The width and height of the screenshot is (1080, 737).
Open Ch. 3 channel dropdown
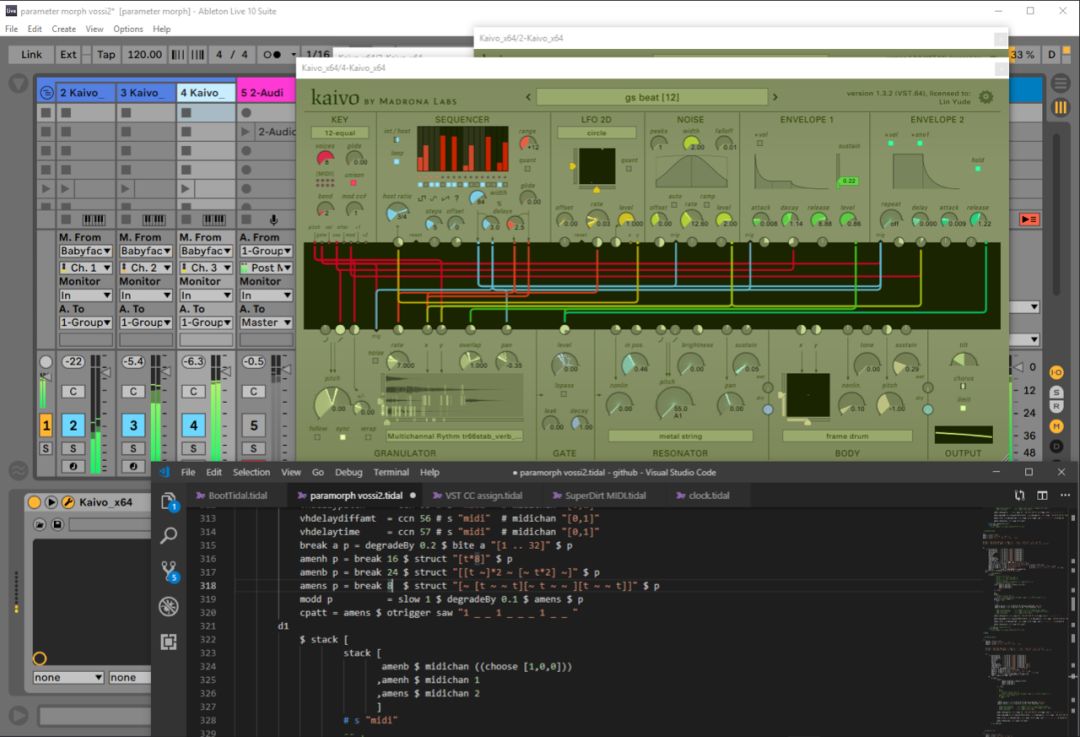pos(205,268)
